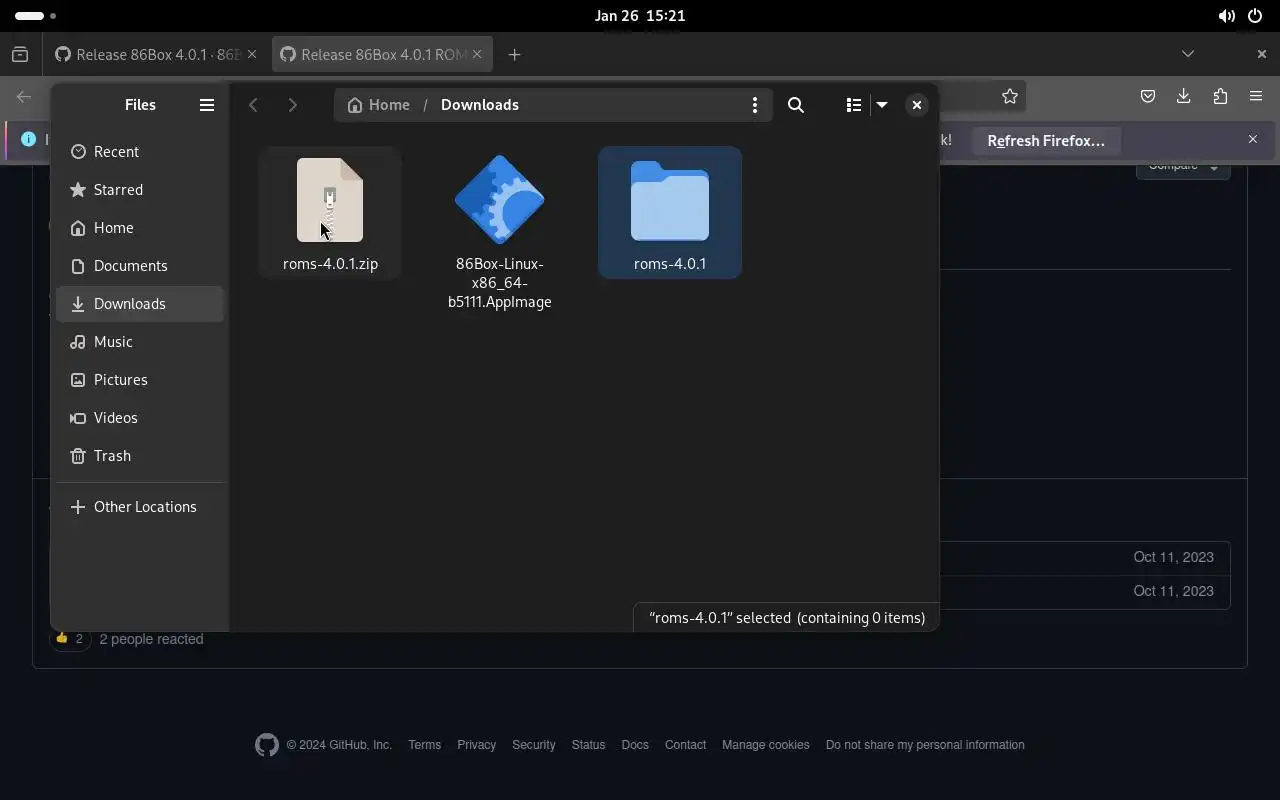This screenshot has height=800, width=1280.
Task: Close the first Firefox tab
Action: 252,55
